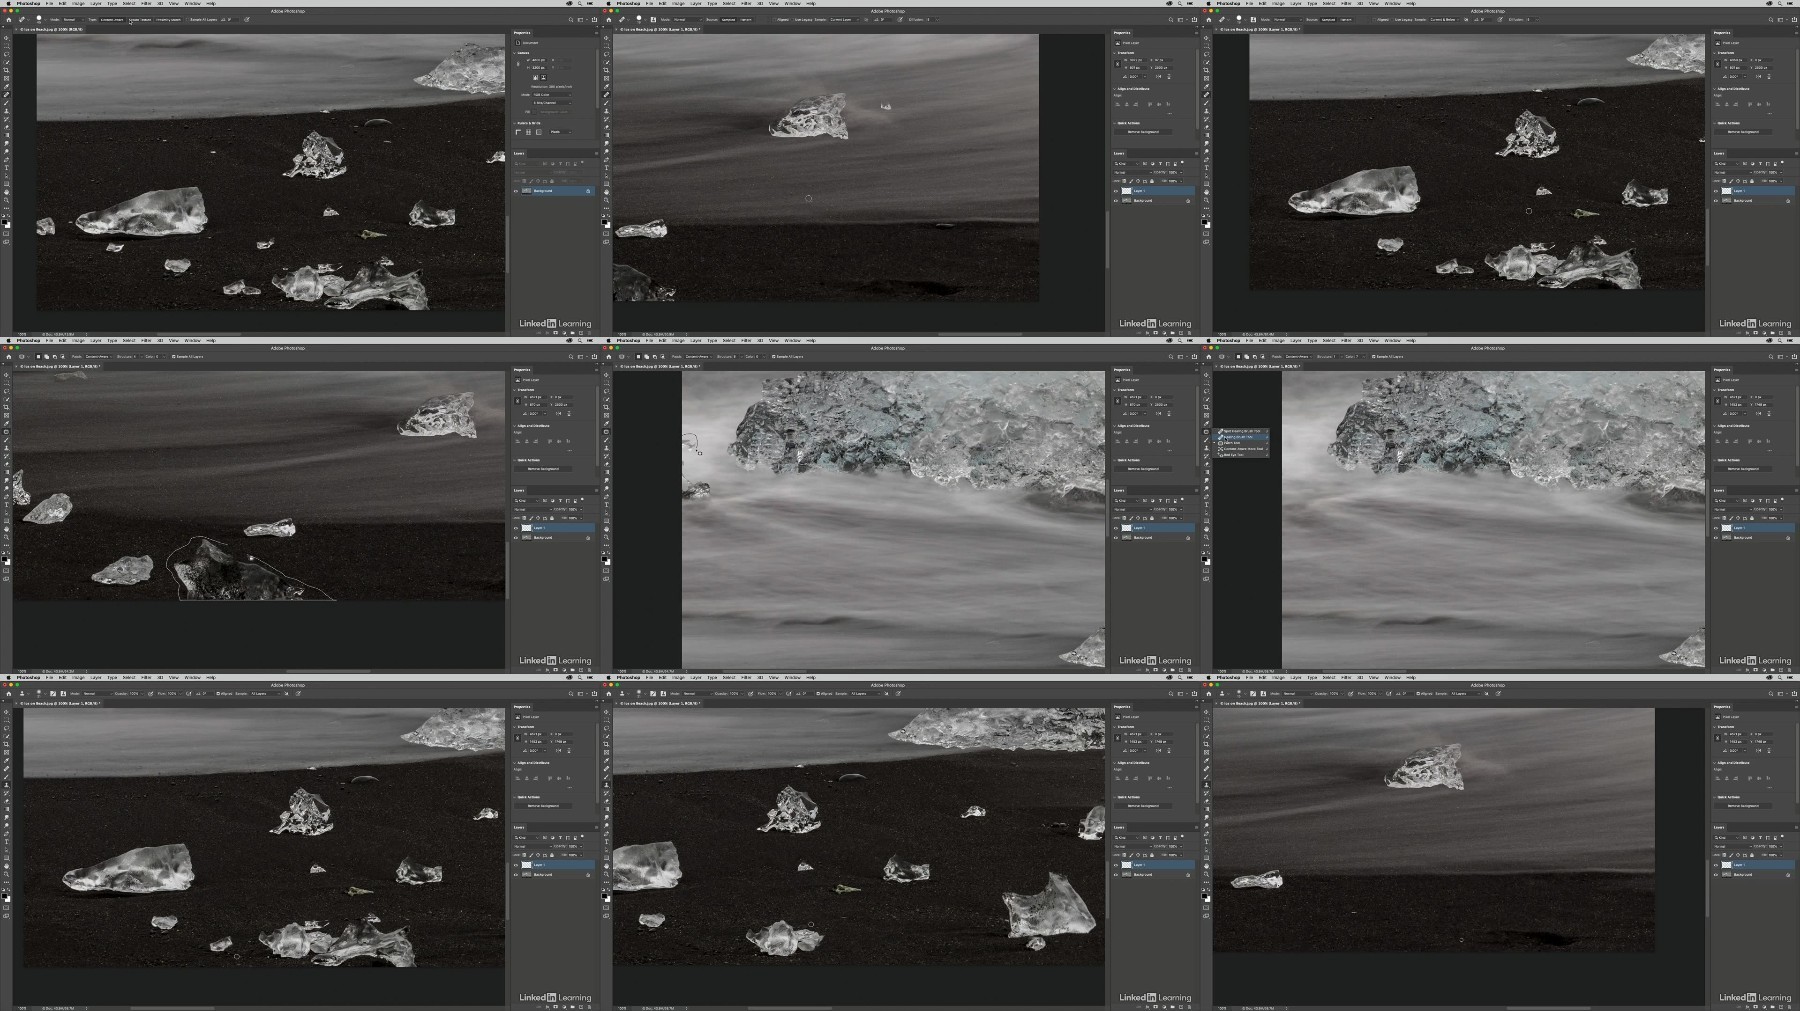Click Create Texture type button

tap(140, 19)
